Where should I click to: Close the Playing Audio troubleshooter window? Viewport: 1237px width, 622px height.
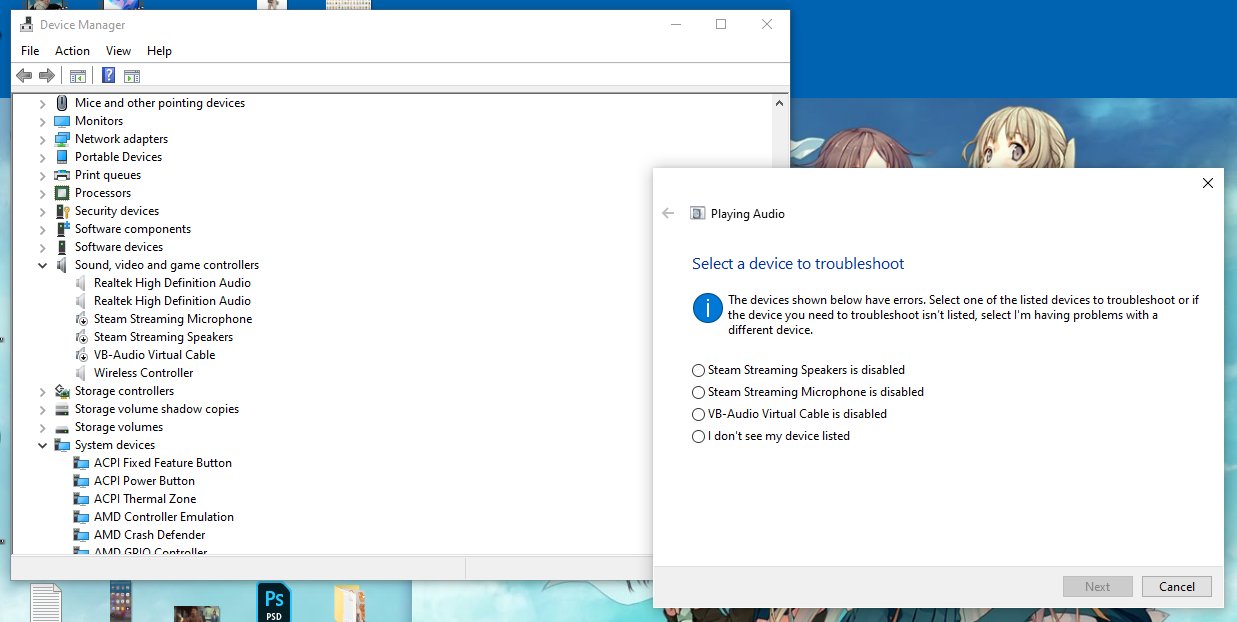click(x=1208, y=183)
